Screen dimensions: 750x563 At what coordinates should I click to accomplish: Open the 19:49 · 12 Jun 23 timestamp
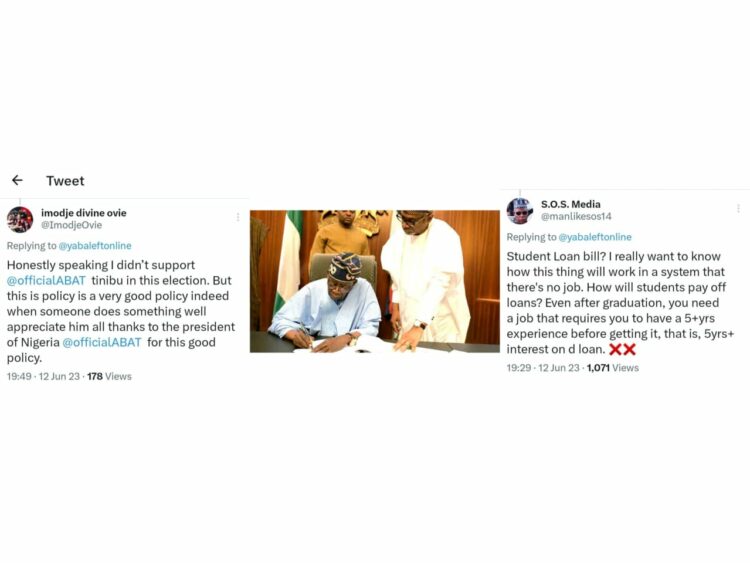(43, 376)
